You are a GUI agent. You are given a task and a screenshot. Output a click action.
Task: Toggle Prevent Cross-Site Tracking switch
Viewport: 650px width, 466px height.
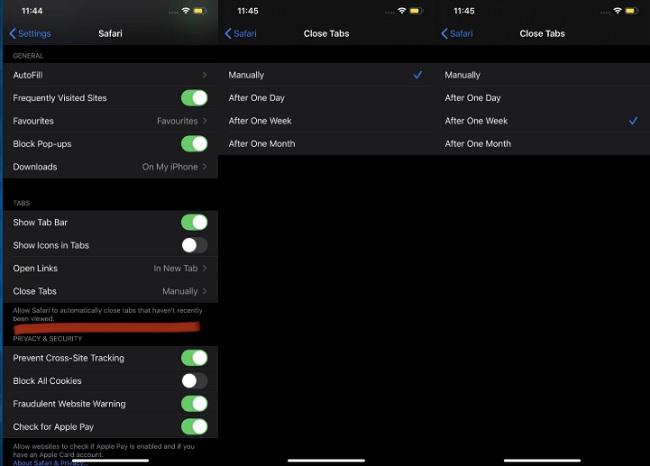[194, 358]
